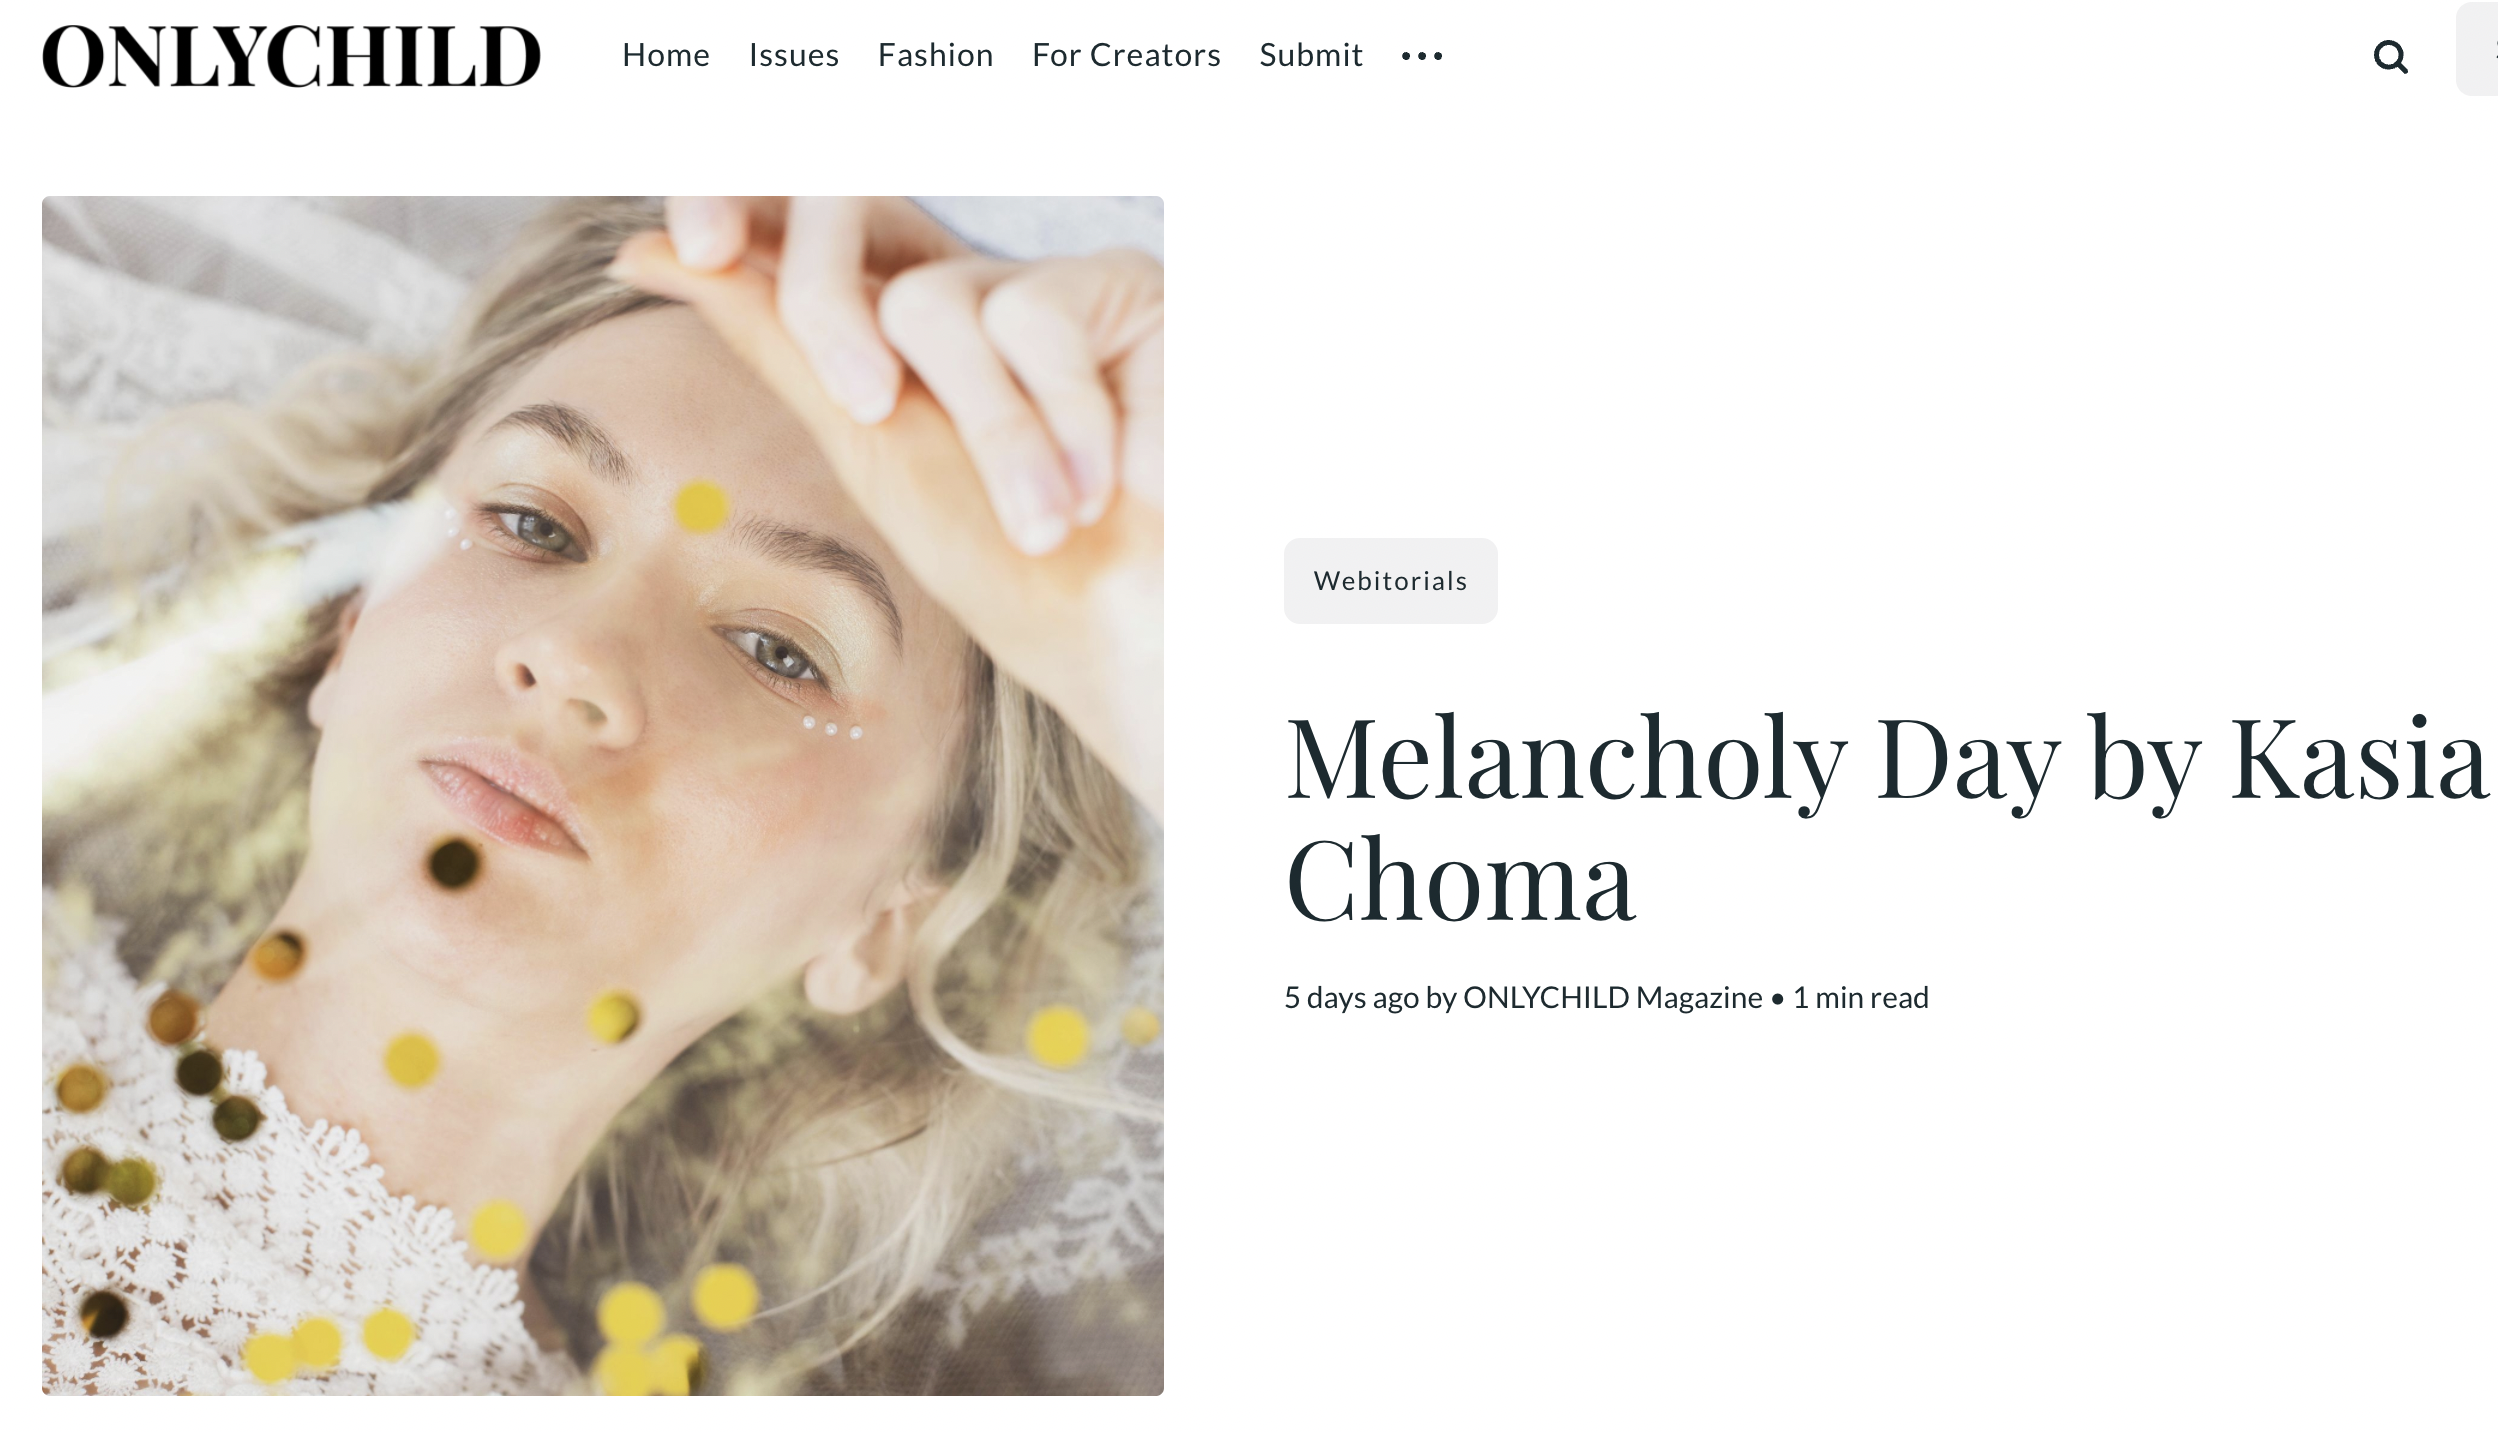The image size is (2498, 1432).
Task: Click the word Choma in the headline
Action: (x=1460, y=880)
